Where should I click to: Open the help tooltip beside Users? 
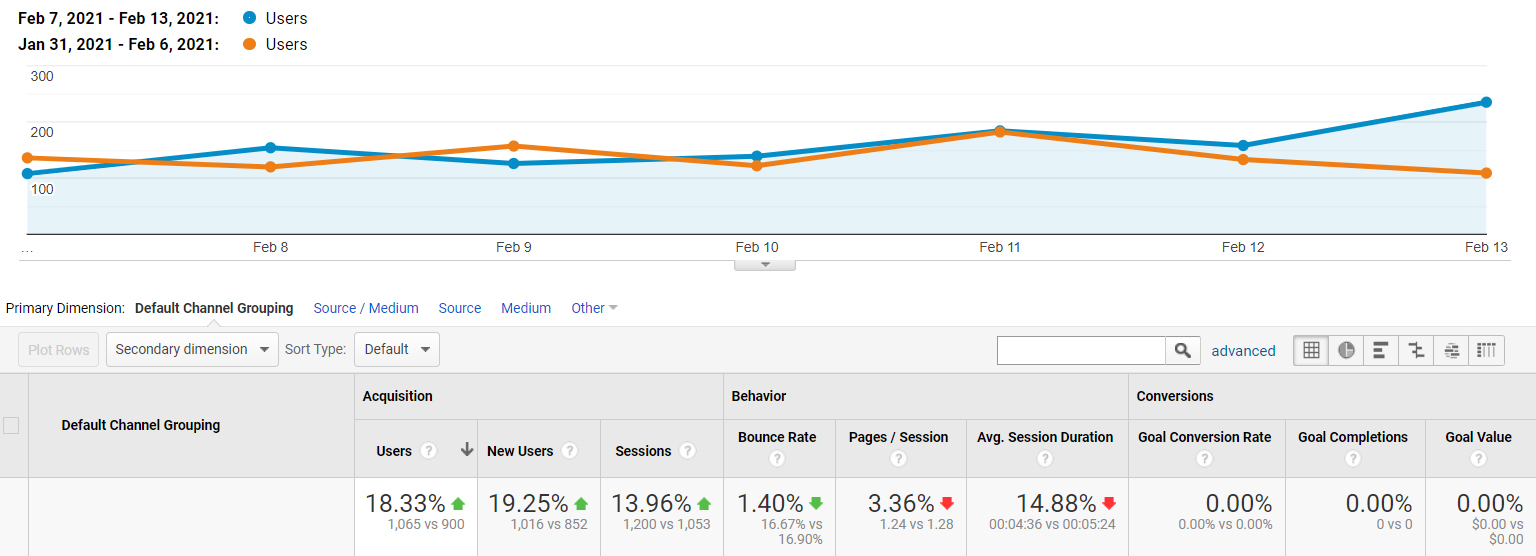pyautogui.click(x=429, y=451)
